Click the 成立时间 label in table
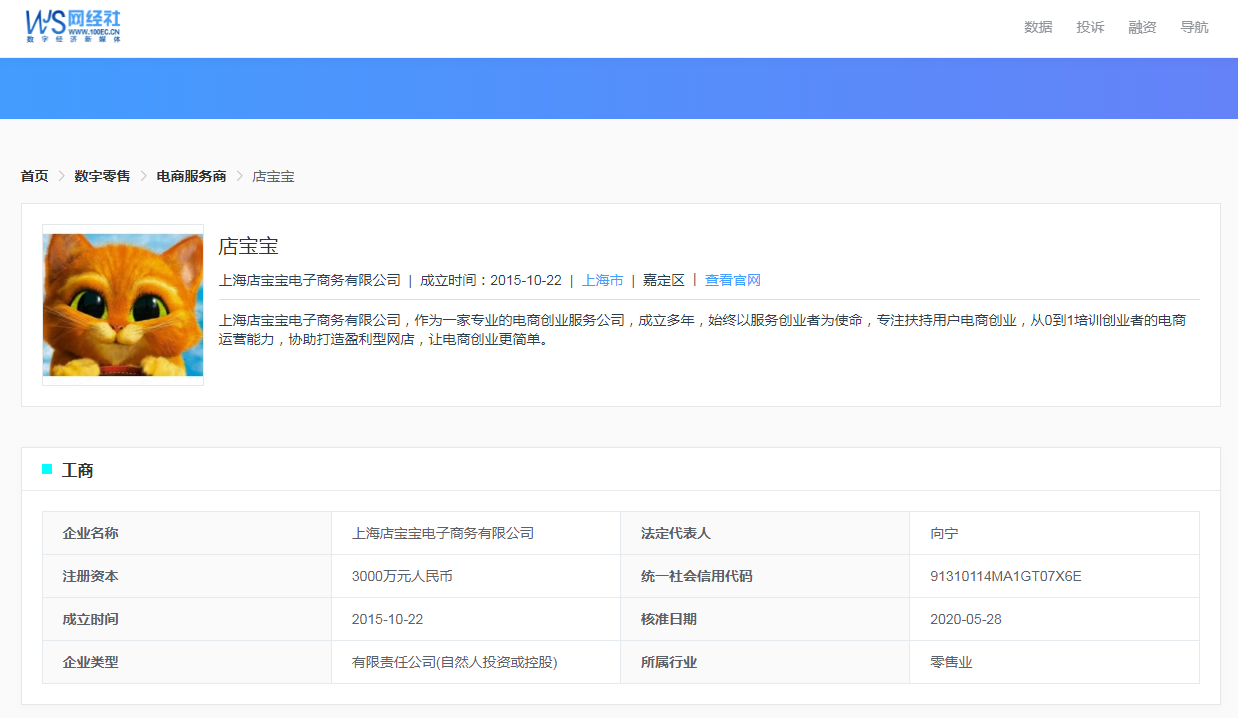Image resolution: width=1238 pixels, height=718 pixels. click(187, 619)
